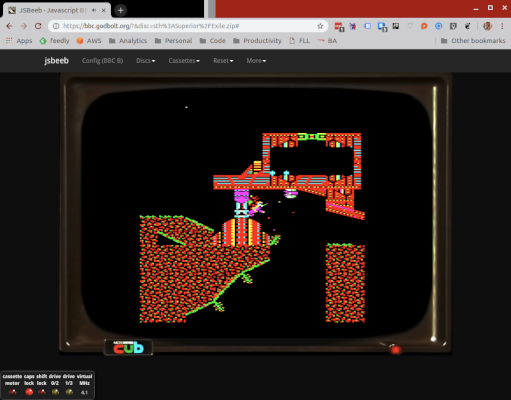
Task: Open Code bookmark folder
Action: tap(213, 41)
